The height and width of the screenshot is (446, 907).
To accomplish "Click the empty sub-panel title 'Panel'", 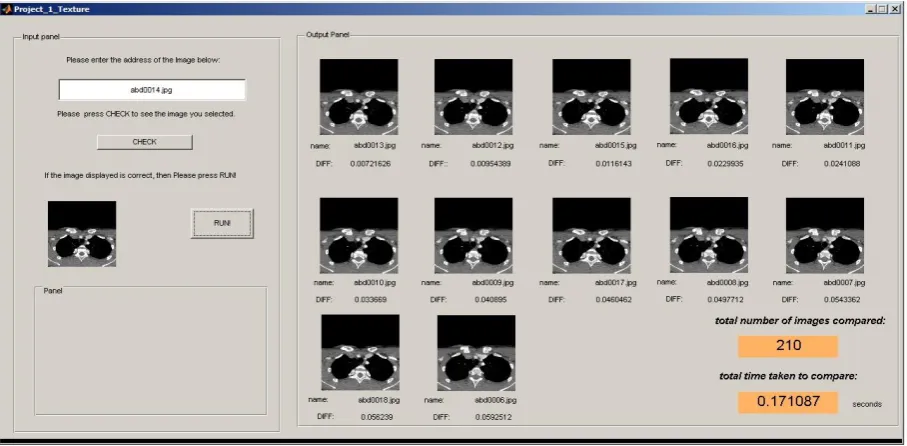I will [53, 290].
